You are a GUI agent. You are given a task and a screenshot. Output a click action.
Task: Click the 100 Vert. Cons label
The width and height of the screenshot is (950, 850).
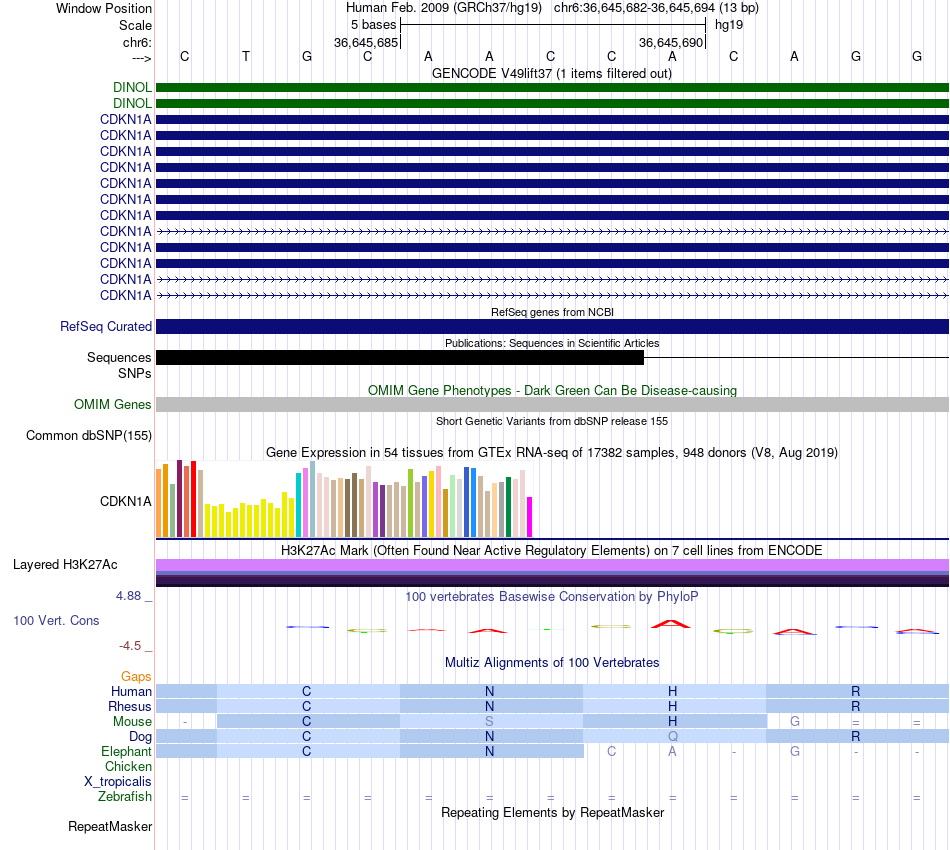(56, 620)
